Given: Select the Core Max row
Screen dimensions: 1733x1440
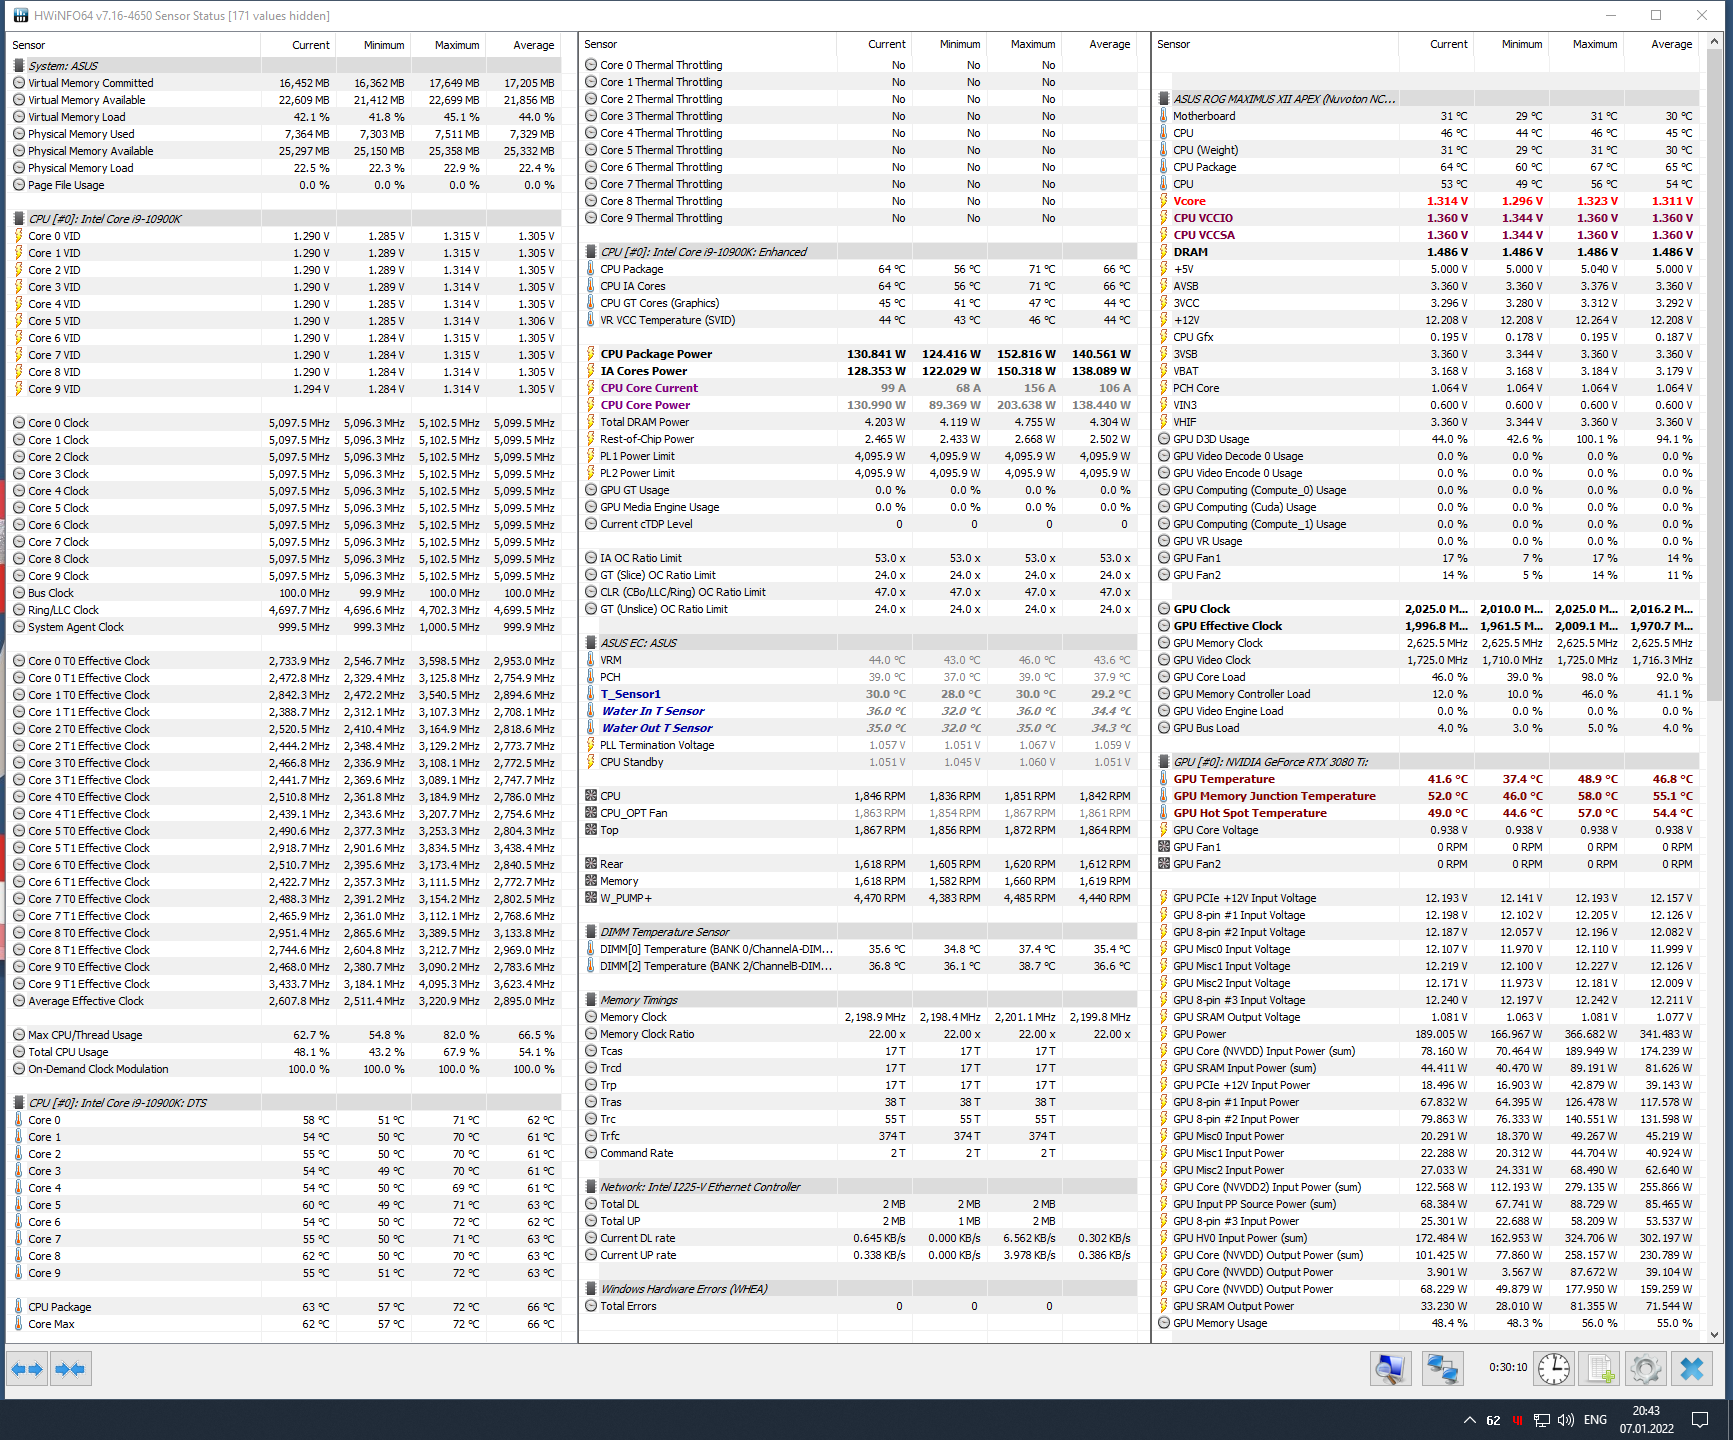Looking at the screenshot, I should click(285, 1324).
